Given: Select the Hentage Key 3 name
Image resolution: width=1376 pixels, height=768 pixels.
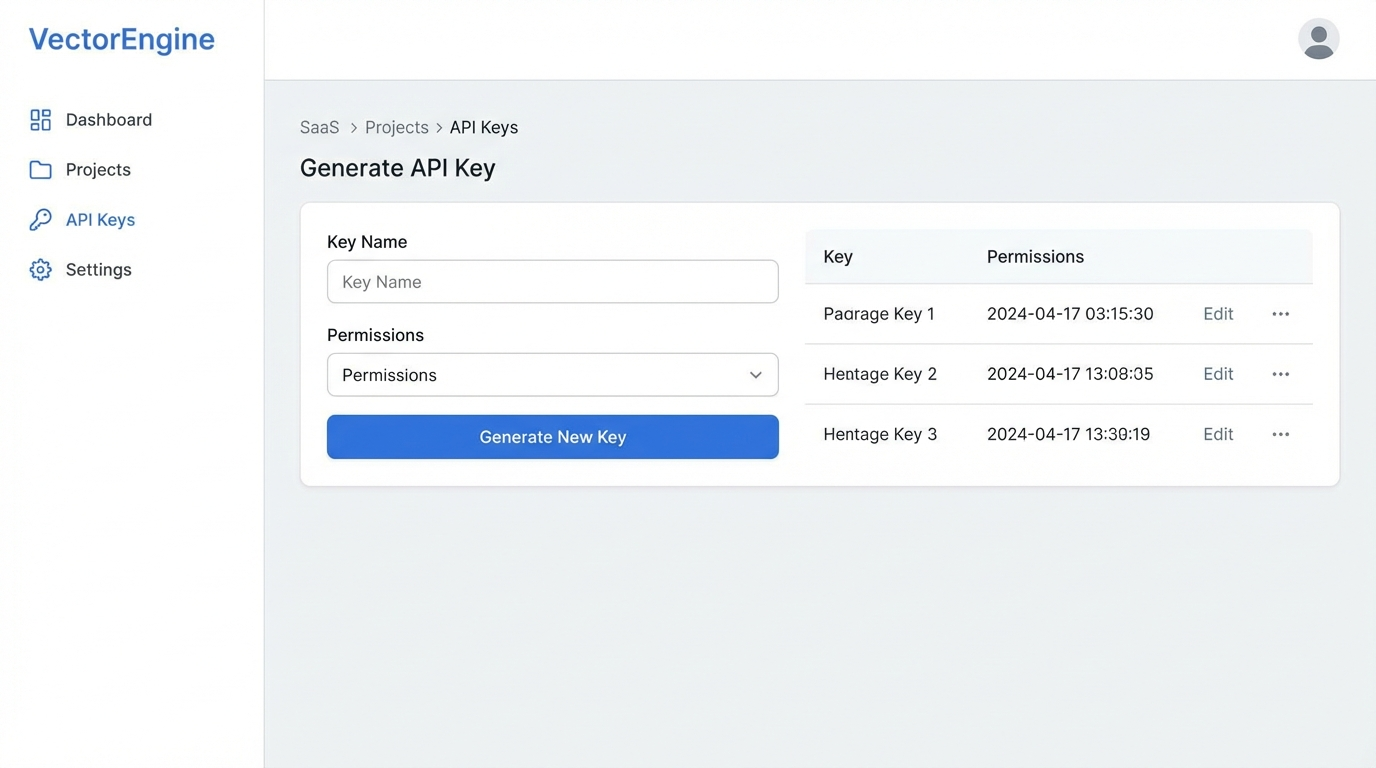Looking at the screenshot, I should 879,434.
